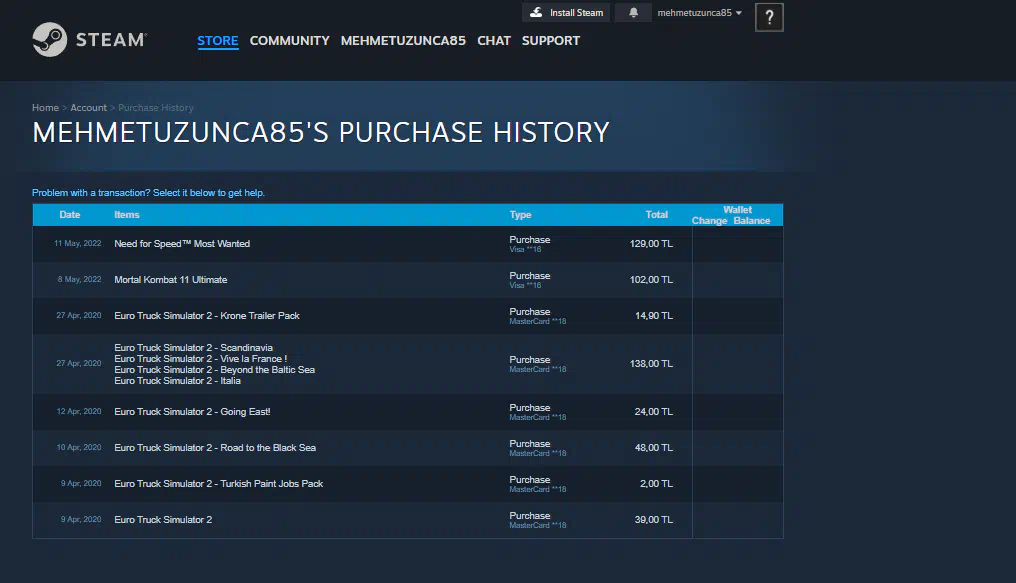Click the 10 Apr, 2020 date
1016x583 pixels.
coord(79,448)
